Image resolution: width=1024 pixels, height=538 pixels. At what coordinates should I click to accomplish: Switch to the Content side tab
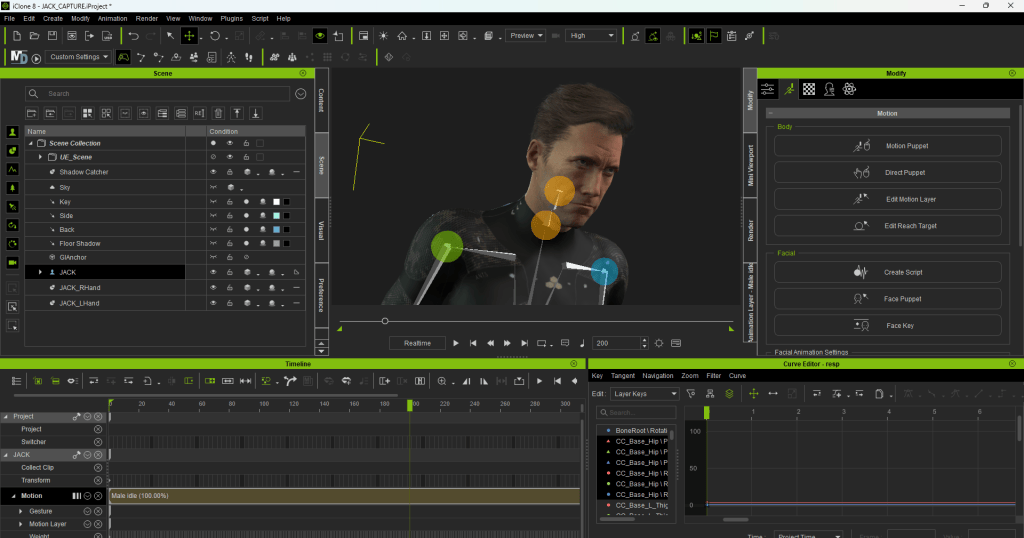pos(321,101)
